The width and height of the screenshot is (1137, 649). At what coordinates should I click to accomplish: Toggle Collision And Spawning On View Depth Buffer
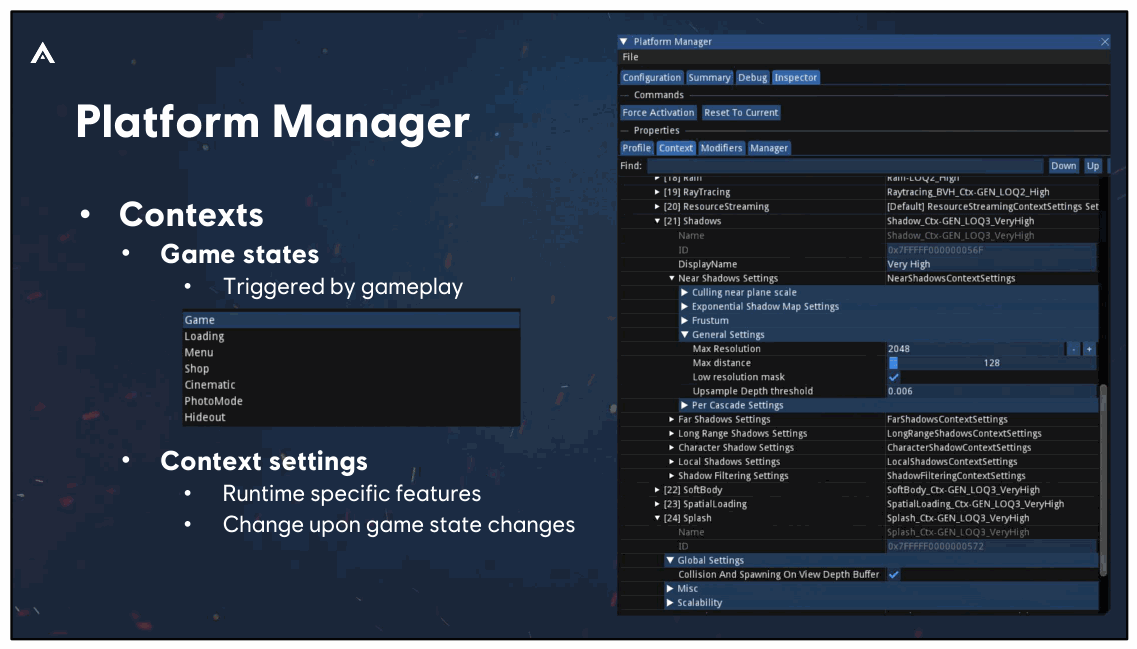coord(893,574)
